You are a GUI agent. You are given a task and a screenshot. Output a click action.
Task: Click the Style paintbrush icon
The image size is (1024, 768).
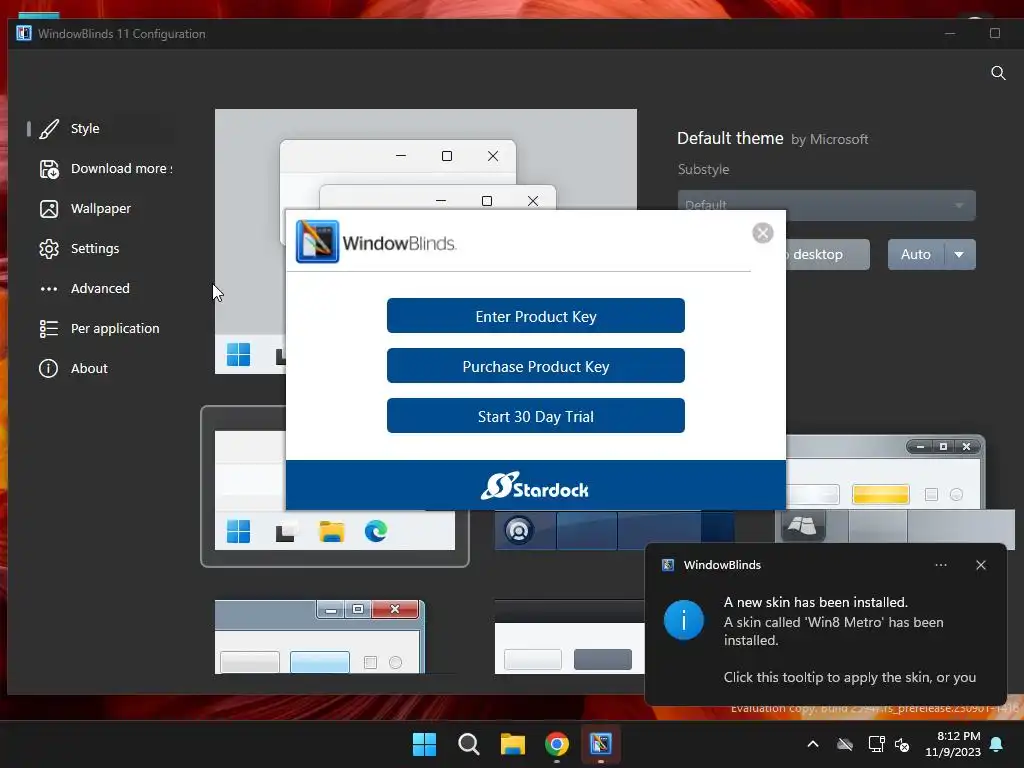click(x=49, y=129)
